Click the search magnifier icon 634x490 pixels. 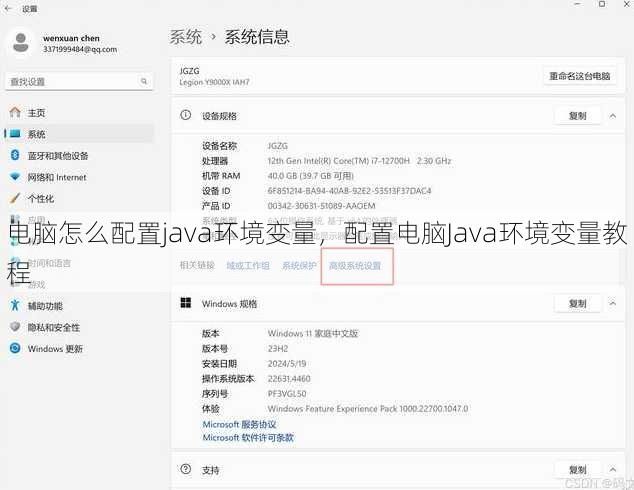click(x=144, y=81)
